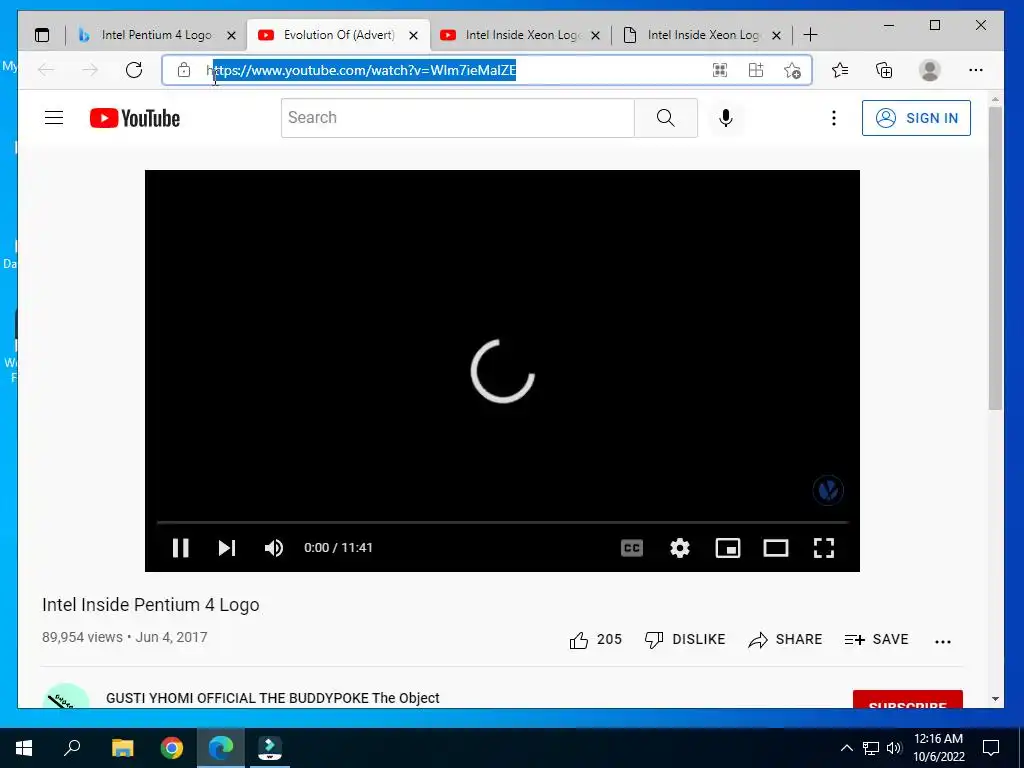The height and width of the screenshot is (768, 1024).
Task: Go to the YouTube home logo
Action: click(135, 118)
